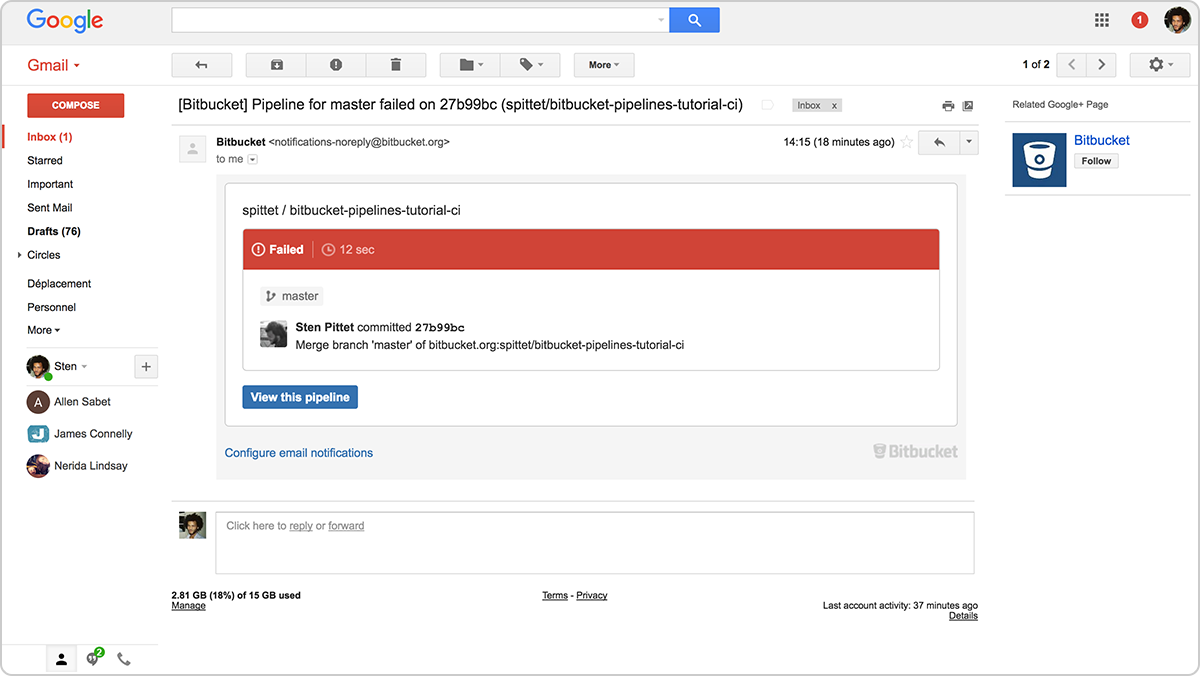Click the View this pipeline button
The width and height of the screenshot is (1200, 676).
point(299,396)
